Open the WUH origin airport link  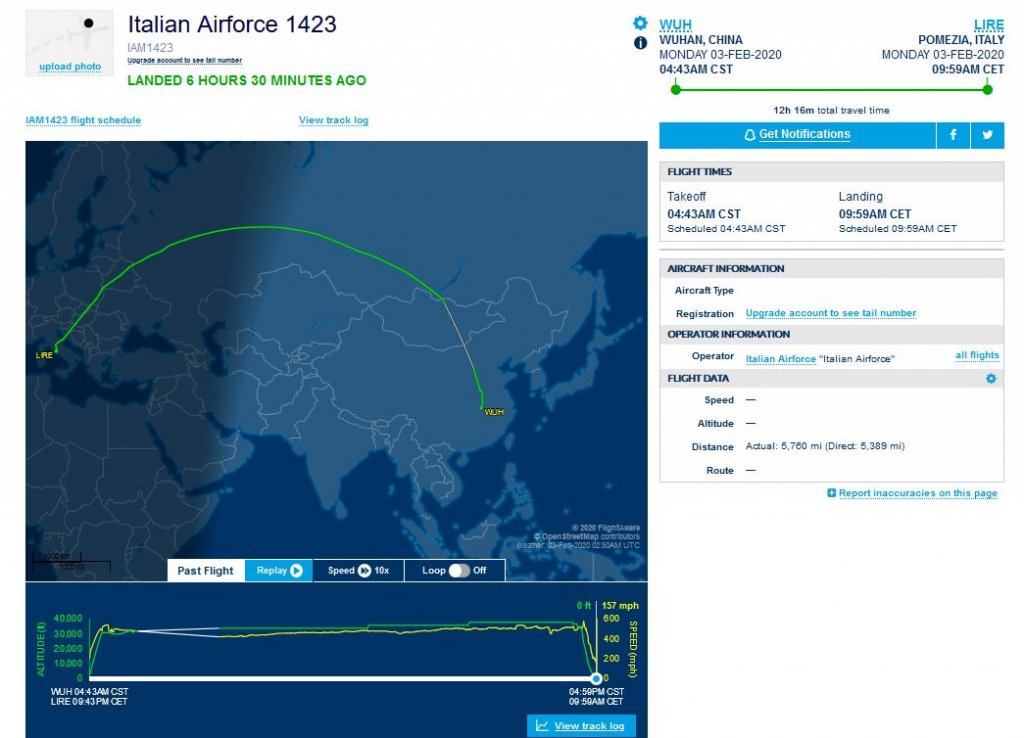675,25
